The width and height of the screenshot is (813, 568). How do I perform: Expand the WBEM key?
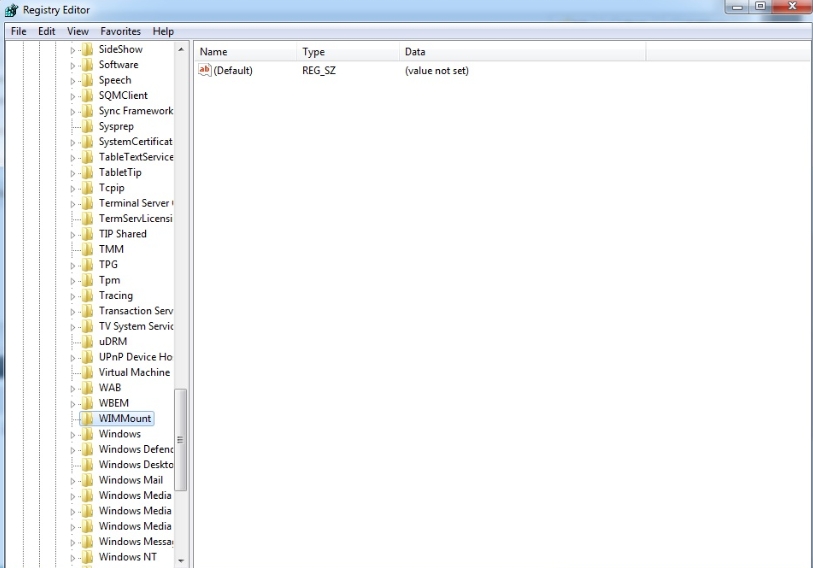coord(73,404)
